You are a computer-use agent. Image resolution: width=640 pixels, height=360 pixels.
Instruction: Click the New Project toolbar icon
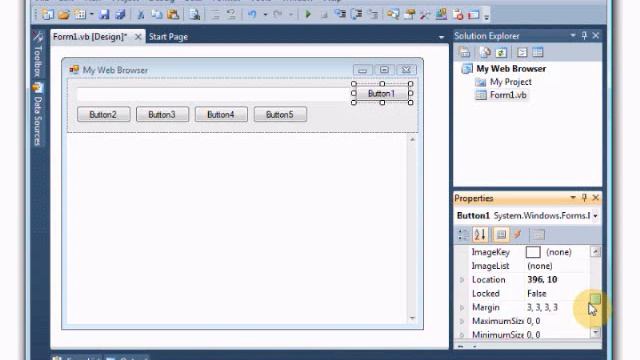(47, 15)
